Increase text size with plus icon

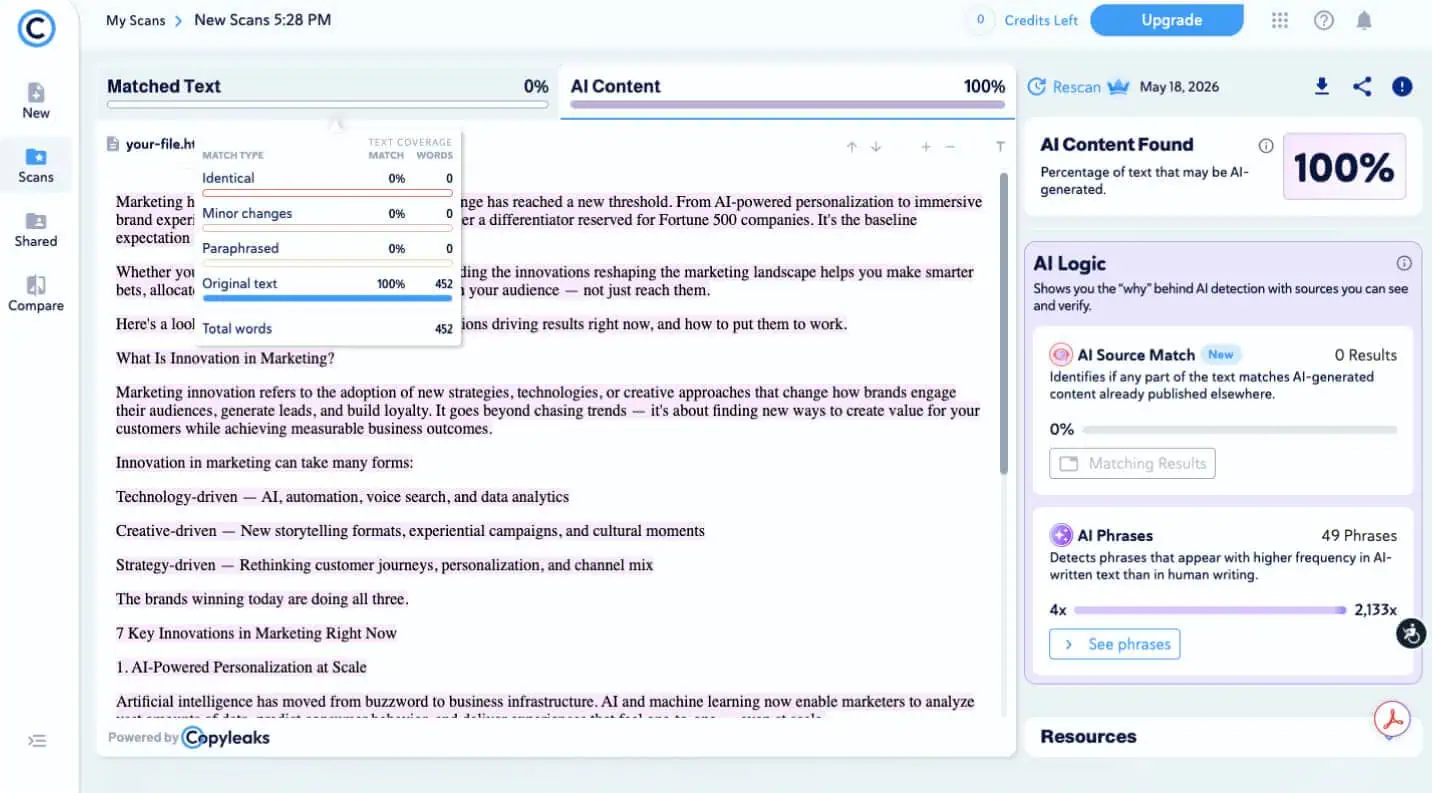(926, 147)
